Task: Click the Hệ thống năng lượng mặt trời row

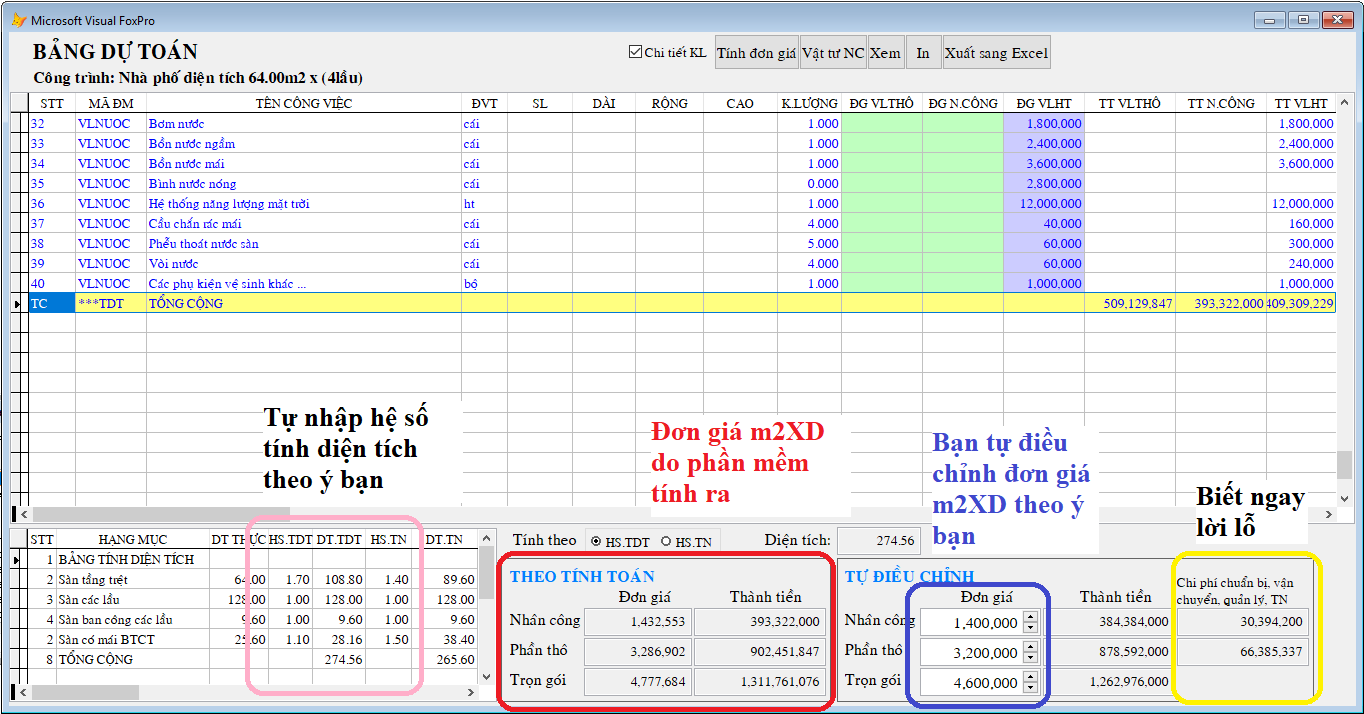Action: (229, 204)
